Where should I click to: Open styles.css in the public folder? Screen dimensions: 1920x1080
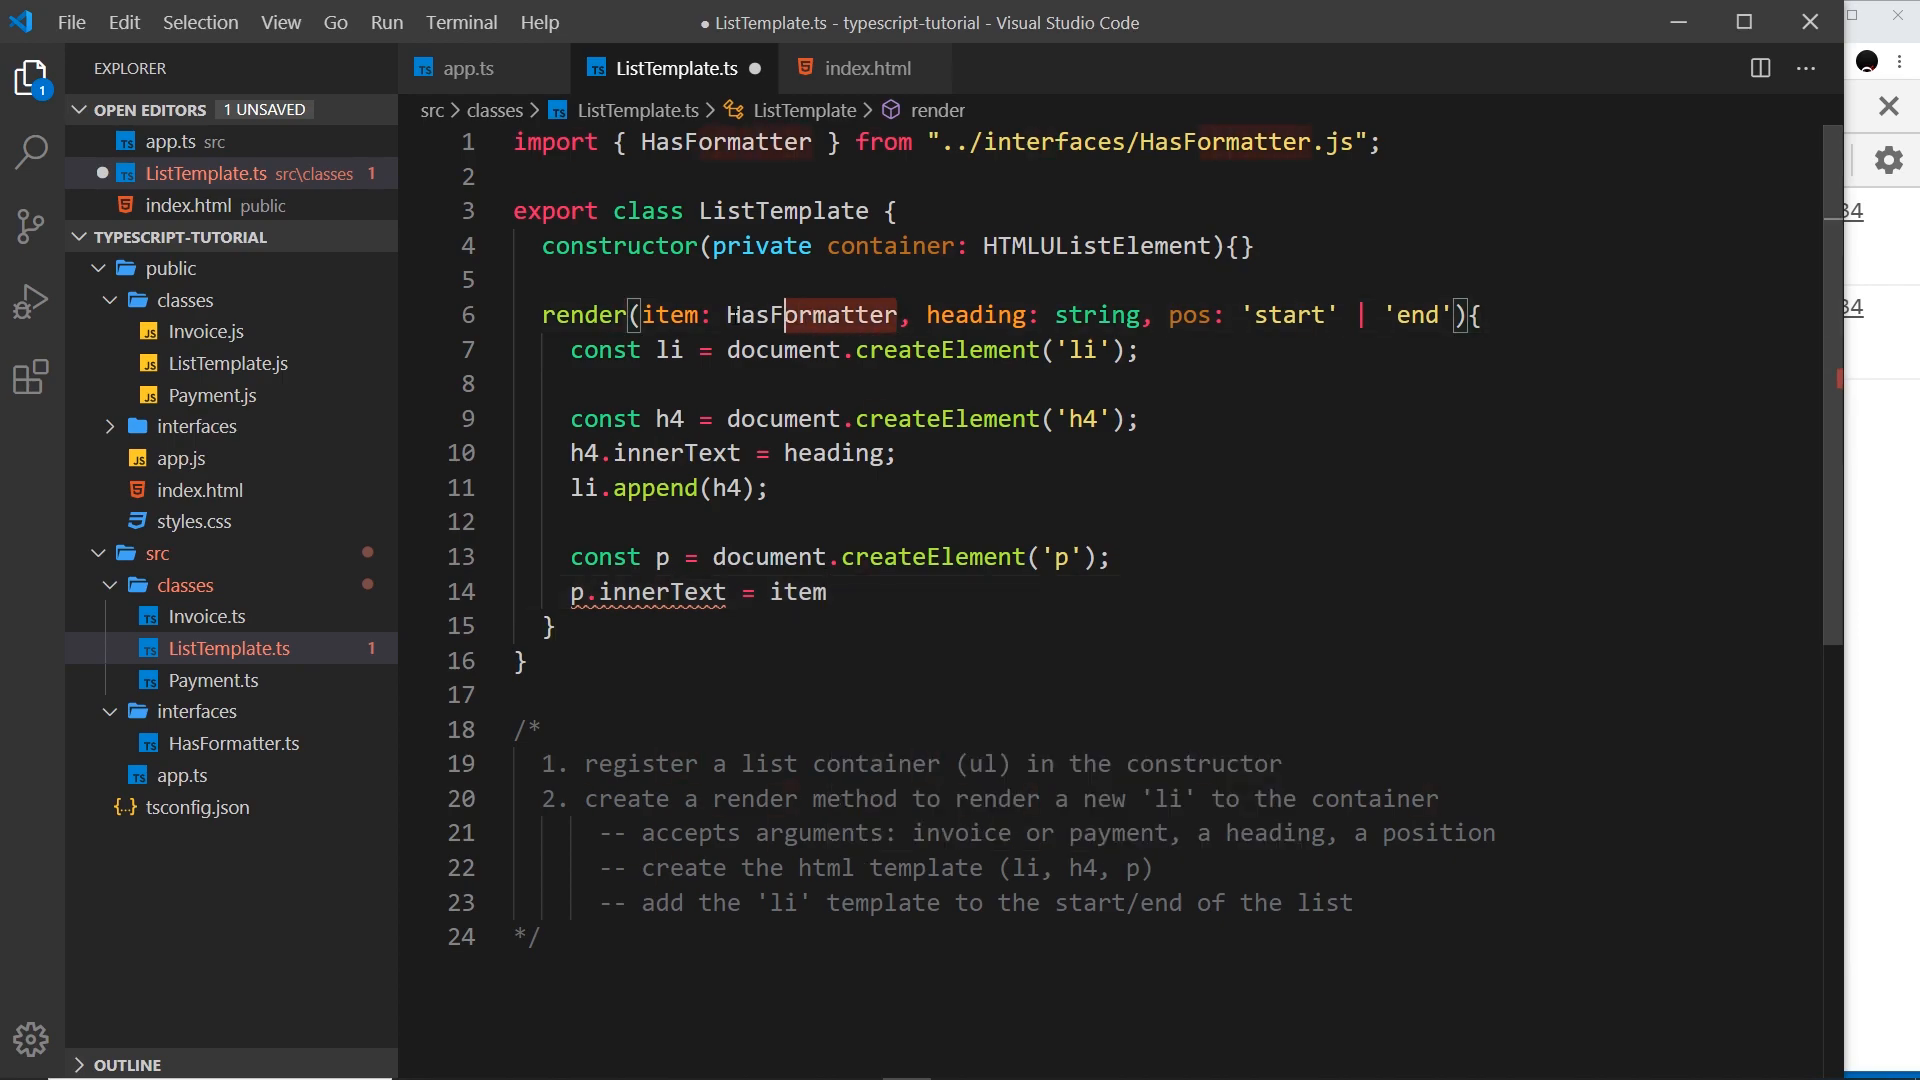[x=193, y=521]
